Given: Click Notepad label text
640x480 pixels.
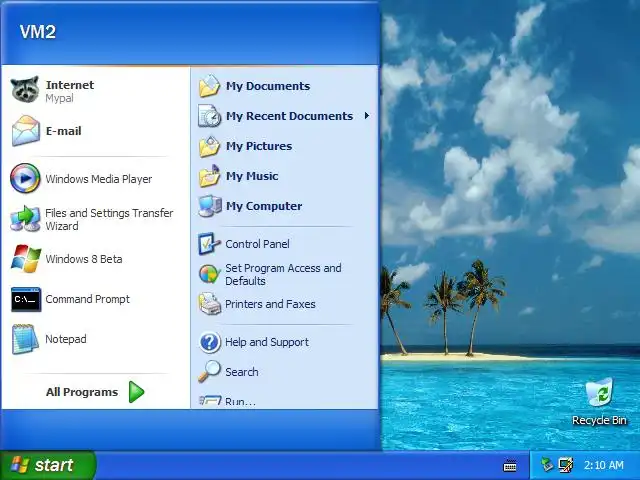Looking at the screenshot, I should (x=66, y=339).
